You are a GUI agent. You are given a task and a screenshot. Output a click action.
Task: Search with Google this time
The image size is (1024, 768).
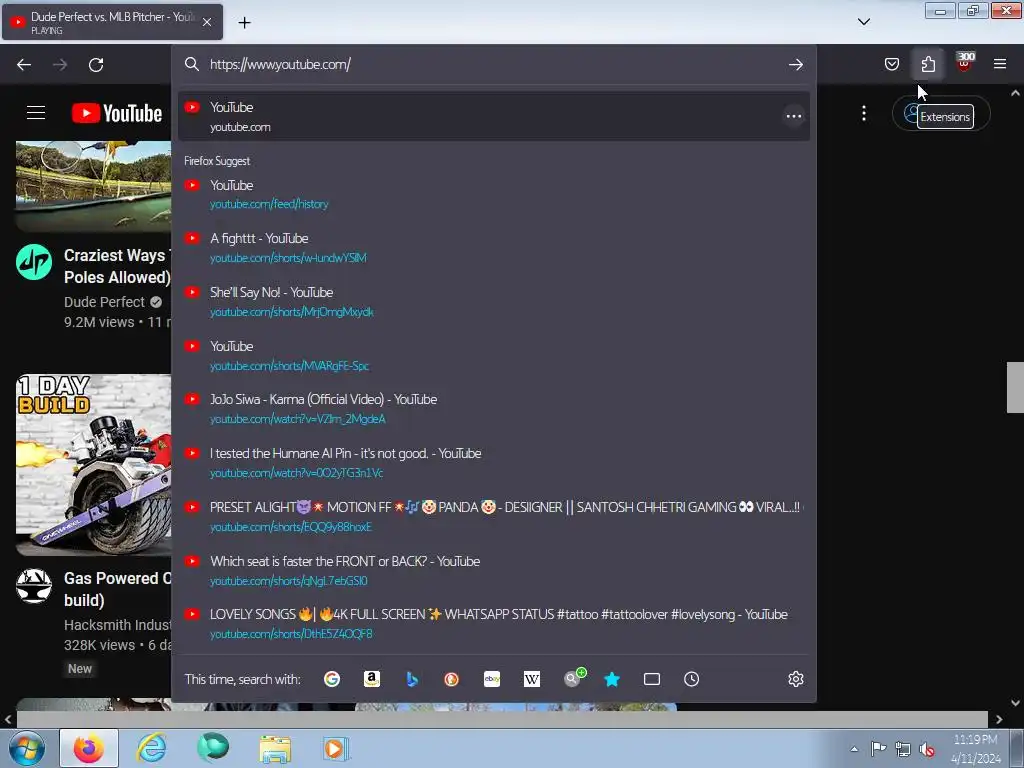coord(332,679)
